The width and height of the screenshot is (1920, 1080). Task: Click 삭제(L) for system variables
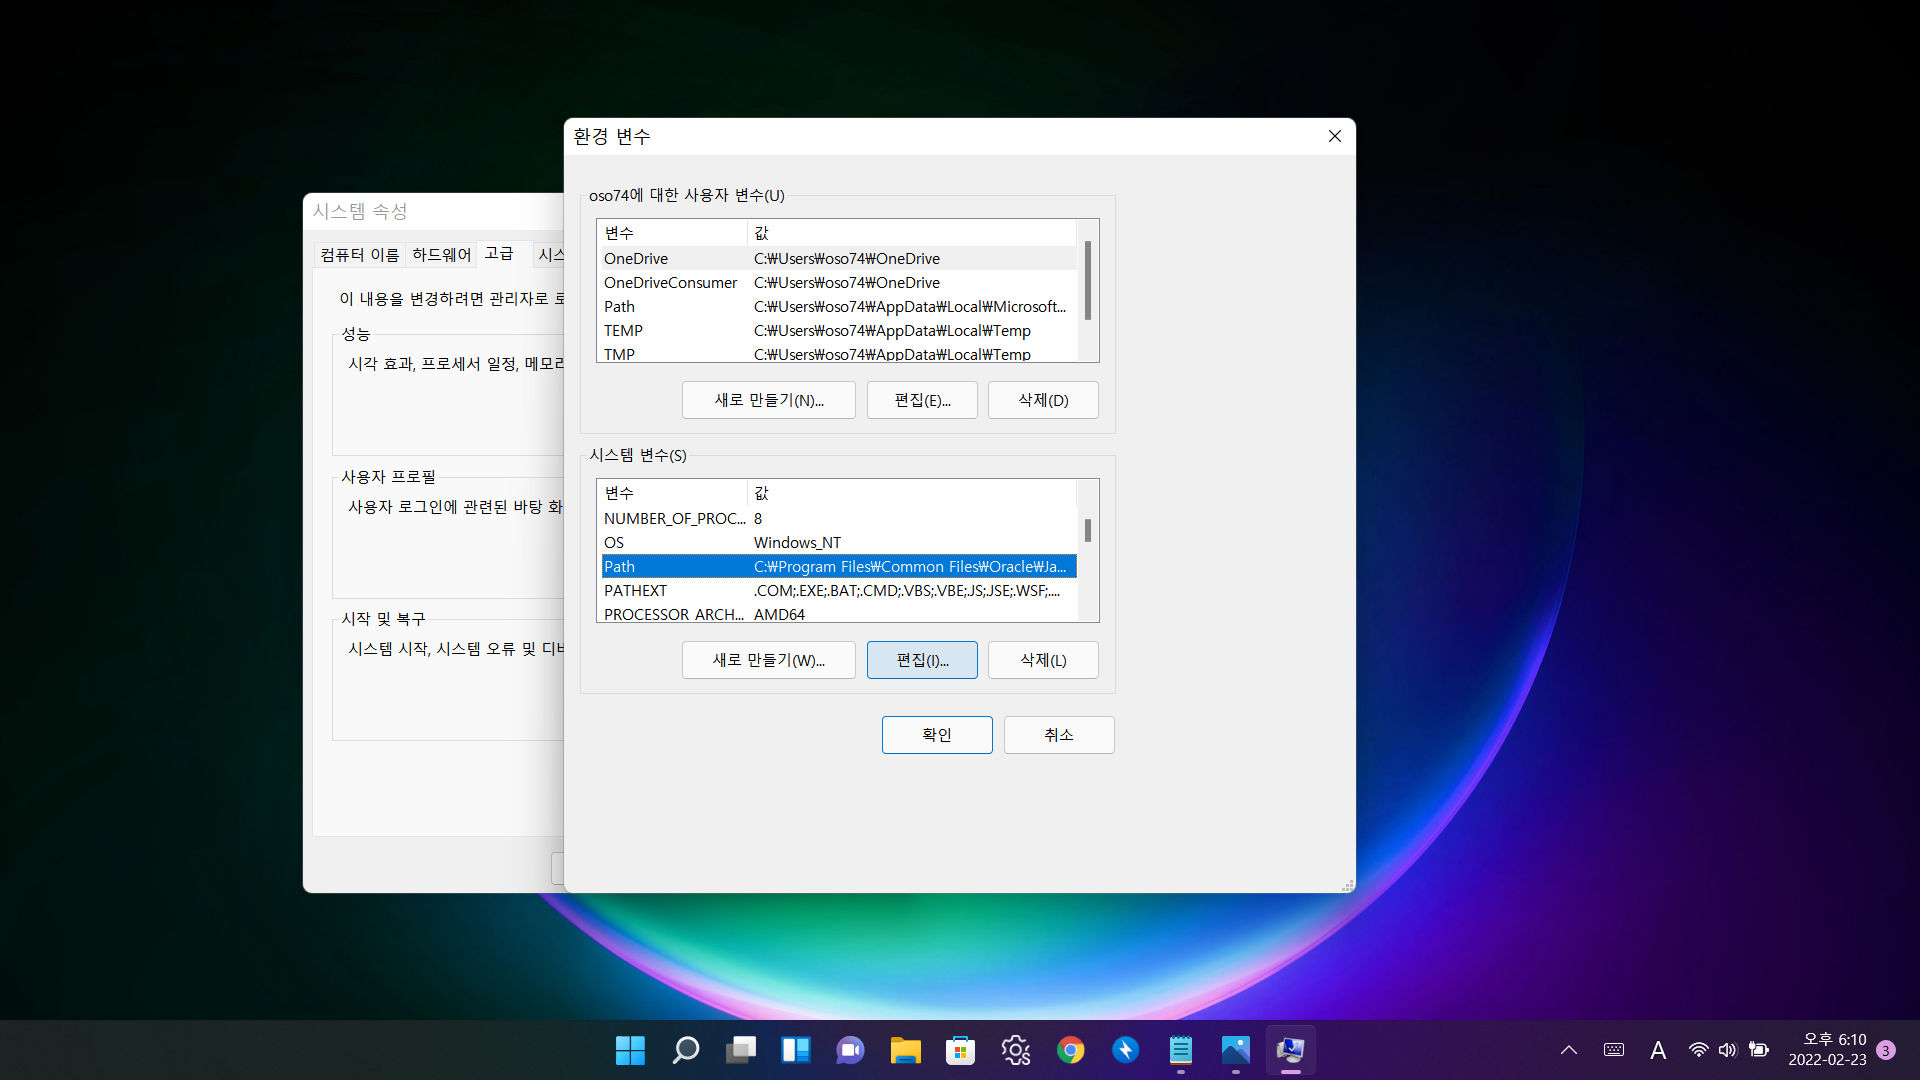coord(1043,660)
